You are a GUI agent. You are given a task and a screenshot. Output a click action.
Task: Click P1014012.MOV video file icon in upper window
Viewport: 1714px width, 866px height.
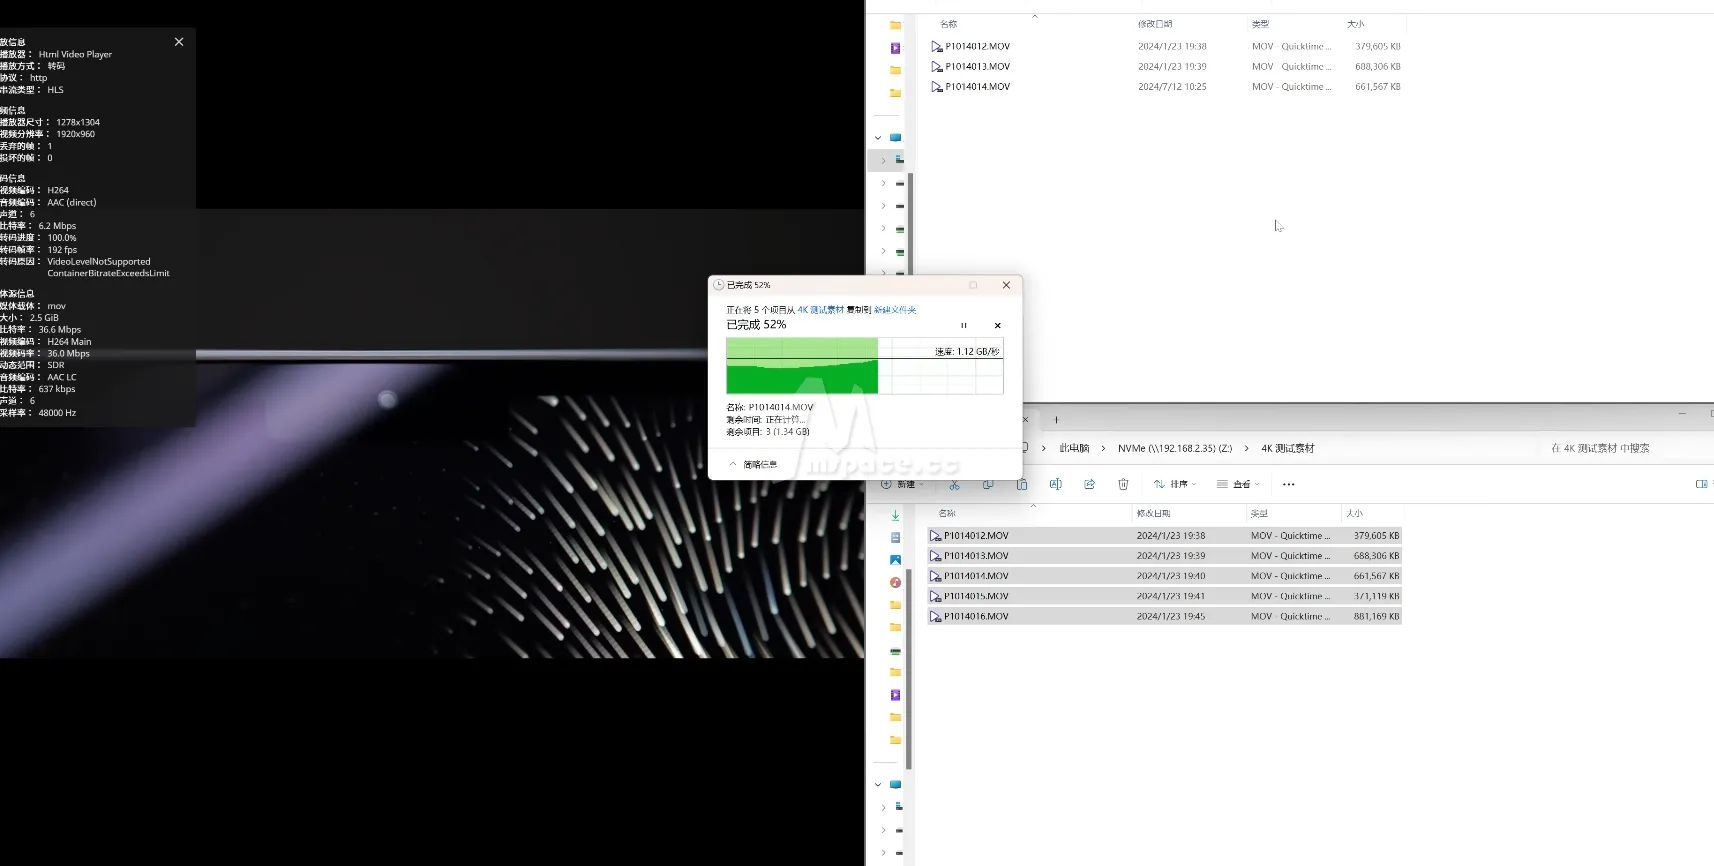pyautogui.click(x=937, y=46)
